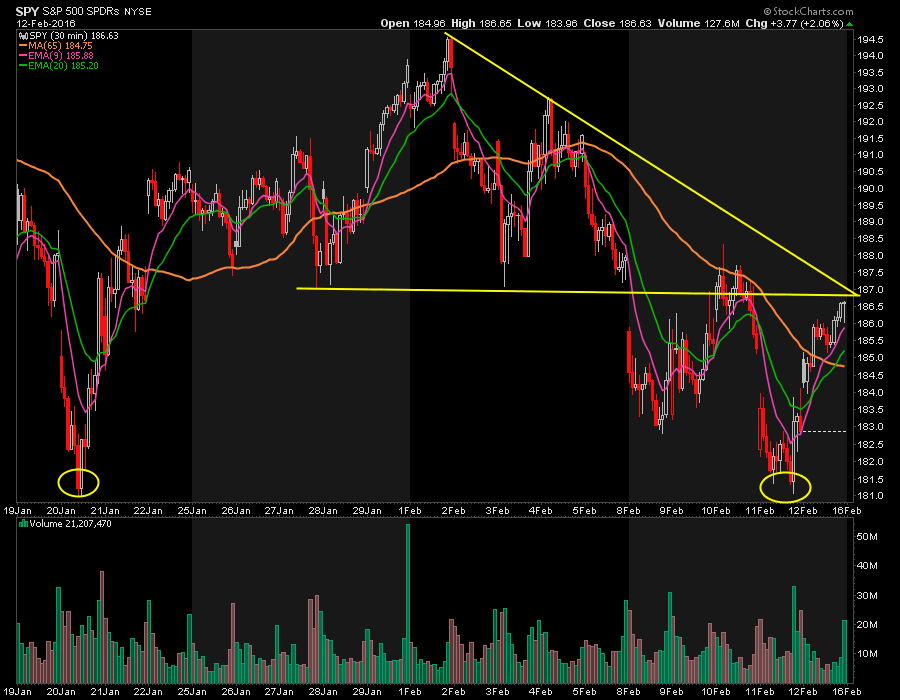Viewport: 900px width, 700px height.
Task: Click 4Feb on the volume panel date axis
Action: pos(541,691)
